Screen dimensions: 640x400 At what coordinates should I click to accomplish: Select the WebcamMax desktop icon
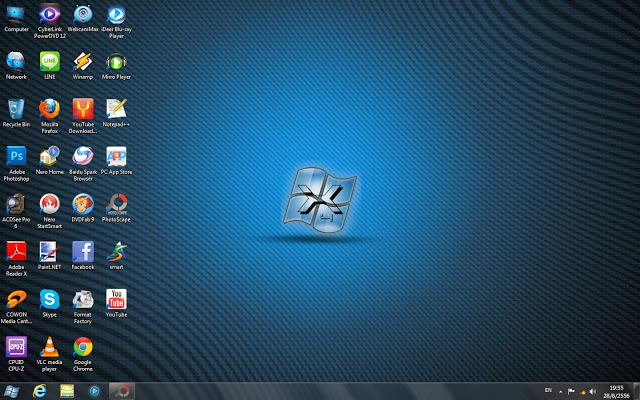coord(83,19)
